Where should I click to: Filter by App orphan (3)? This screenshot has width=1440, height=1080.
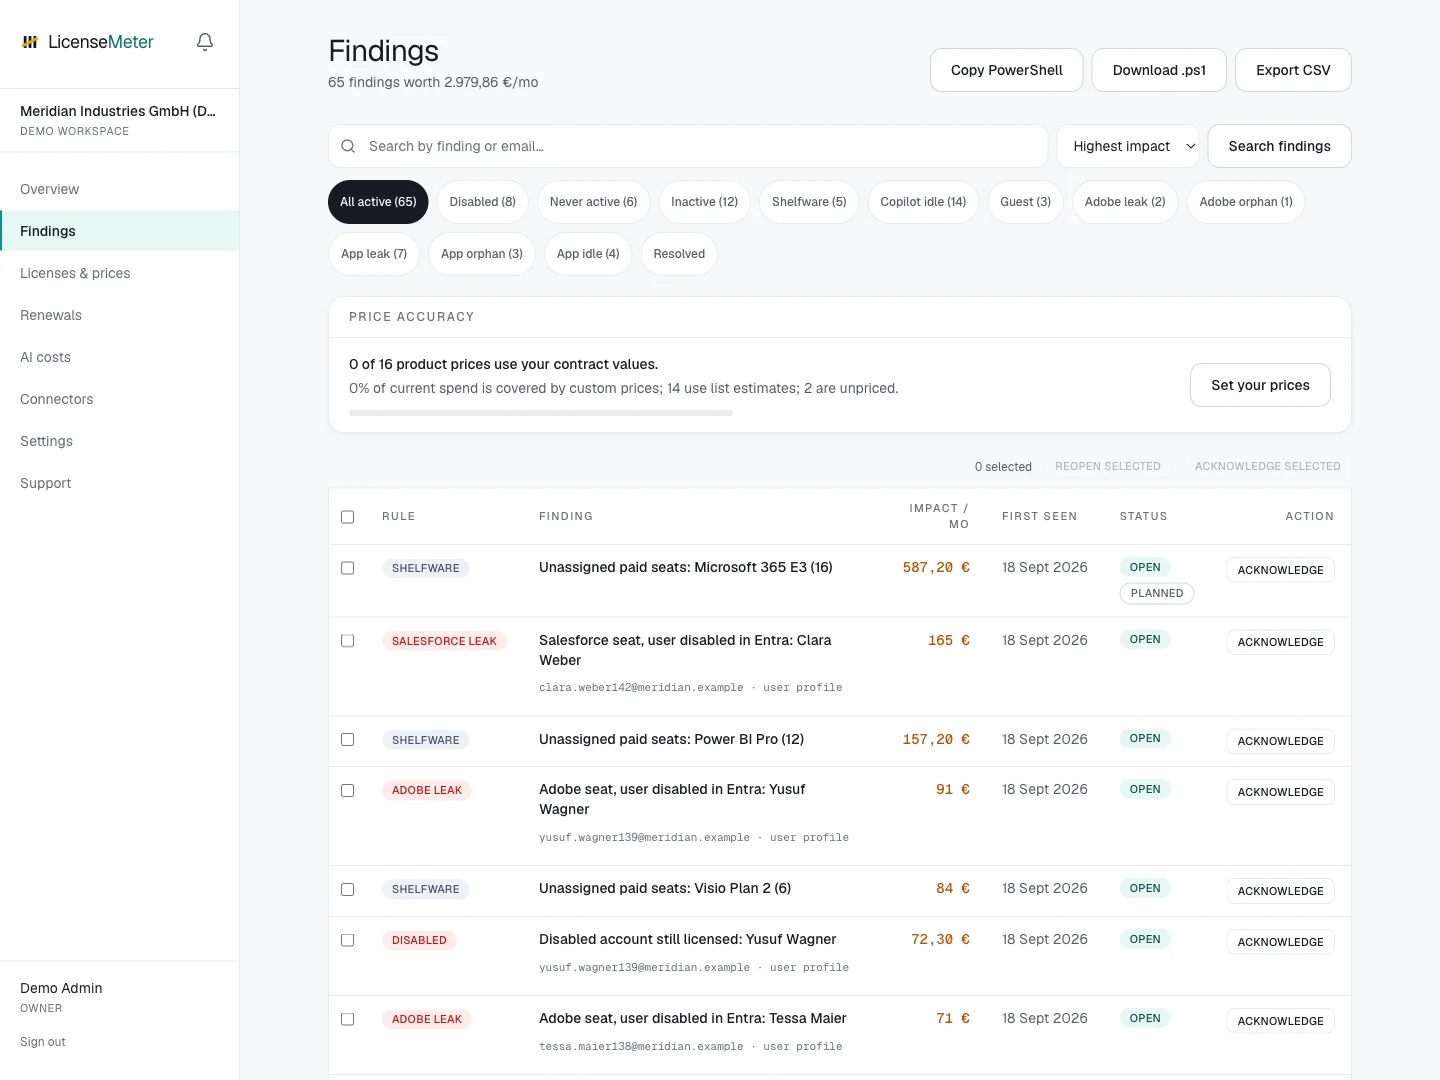(482, 254)
